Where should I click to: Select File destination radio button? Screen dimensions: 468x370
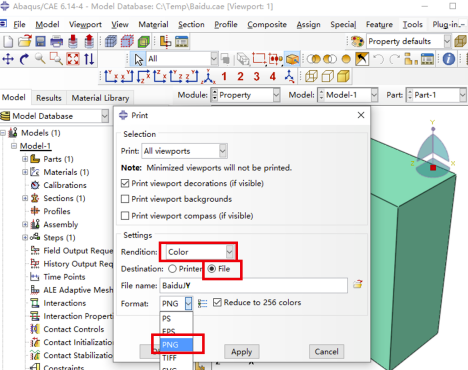coord(212,269)
